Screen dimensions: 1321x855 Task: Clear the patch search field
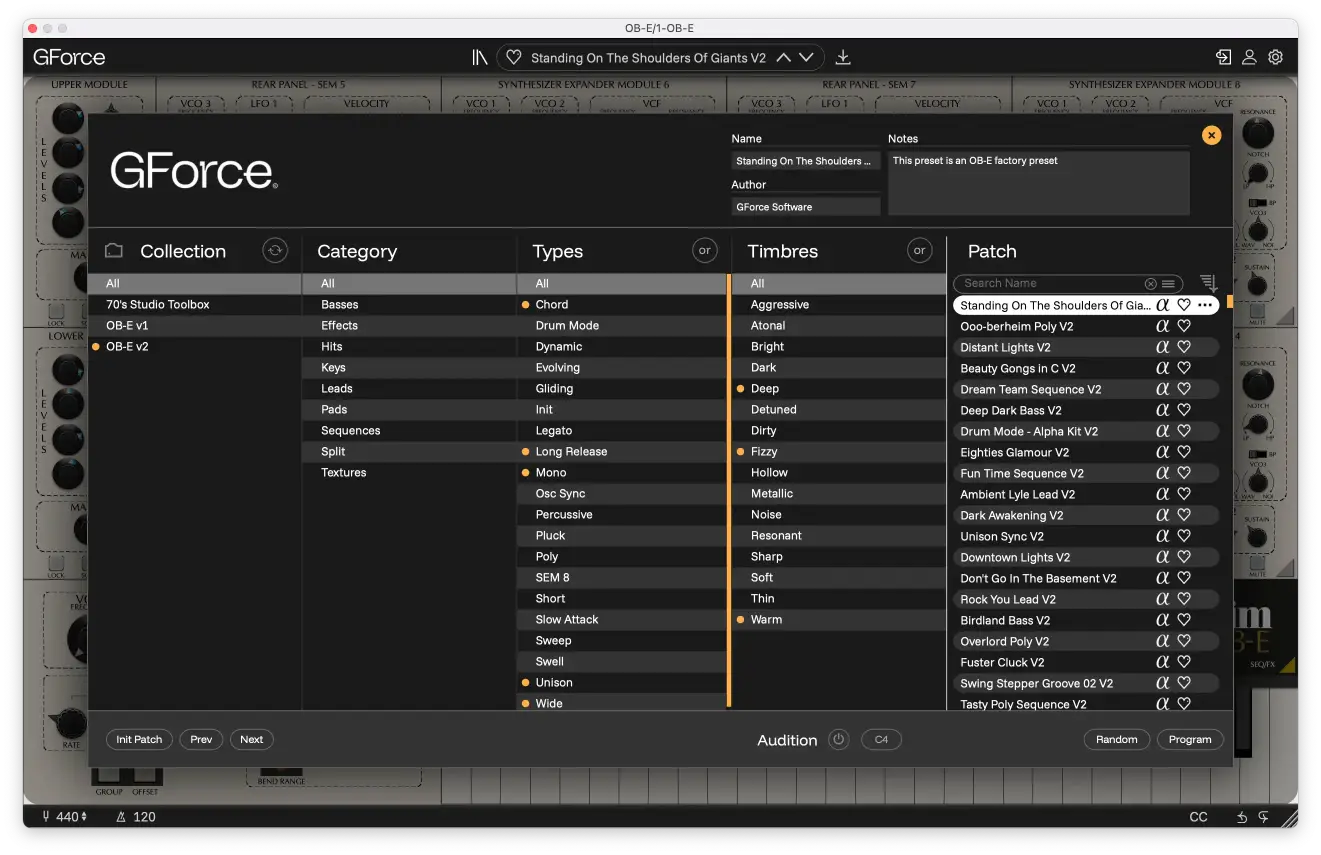(x=1150, y=284)
